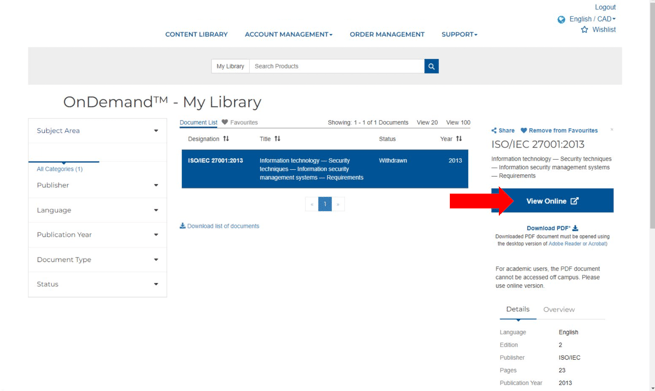
Task: Click the next page arrow
Action: 338,204
